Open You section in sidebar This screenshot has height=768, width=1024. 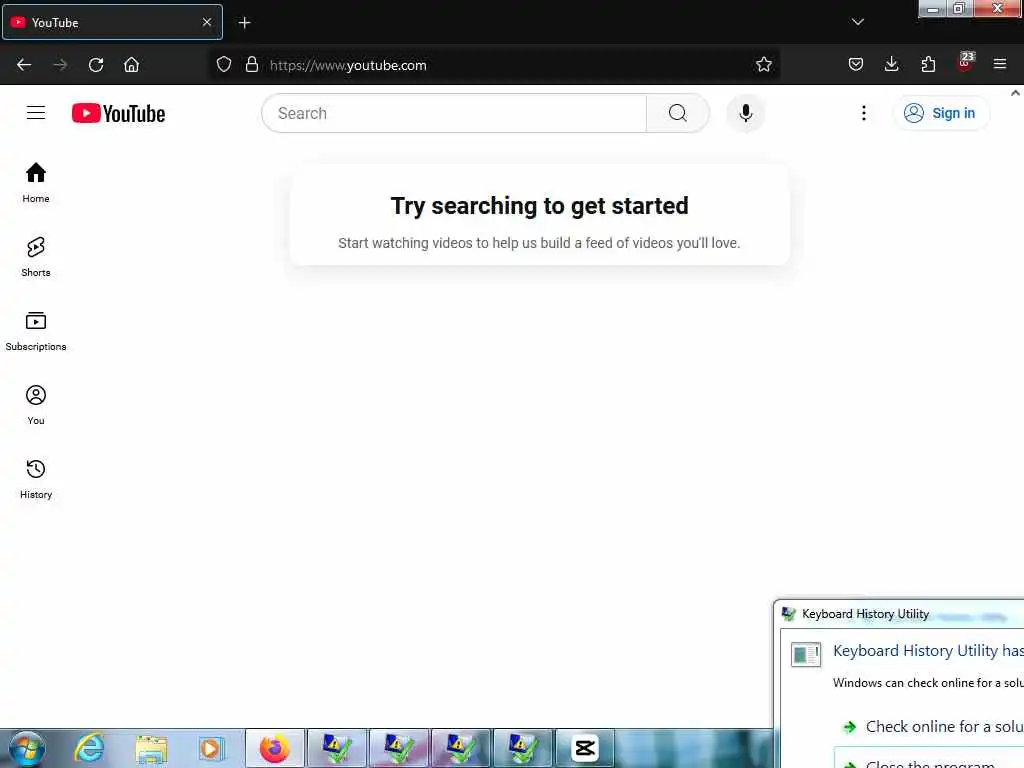pos(36,405)
